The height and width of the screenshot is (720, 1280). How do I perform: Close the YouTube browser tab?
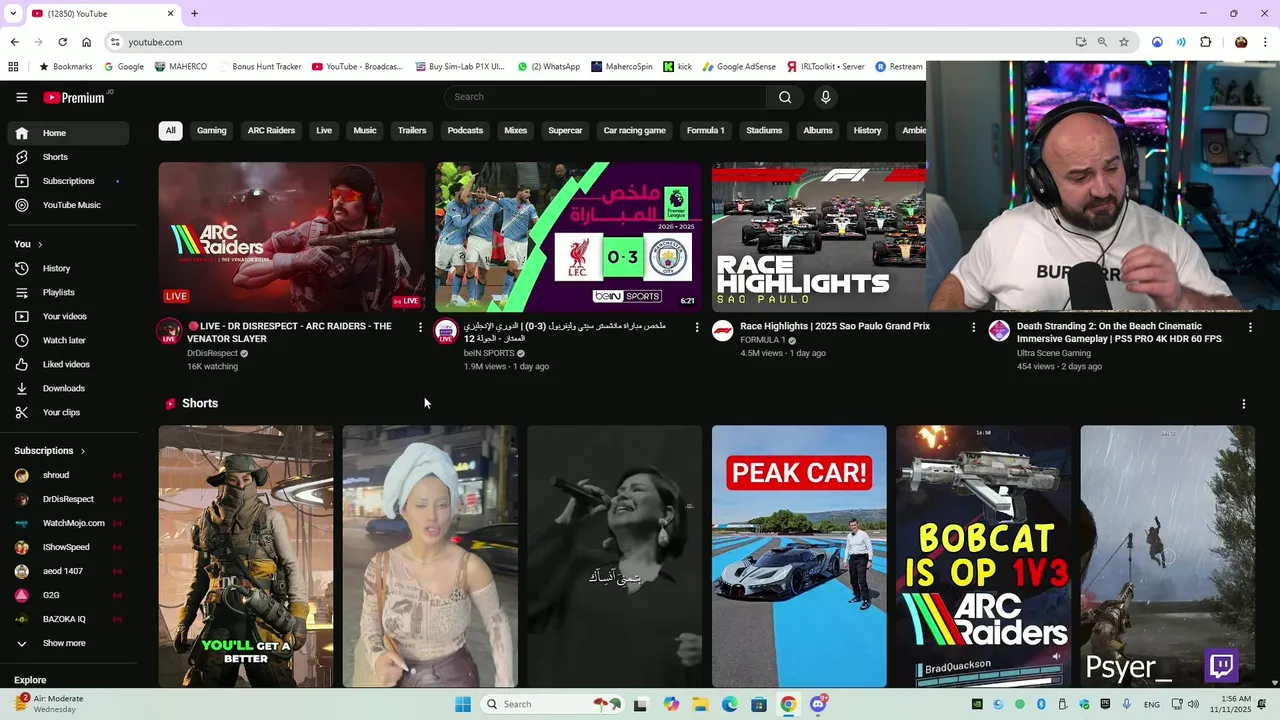pos(170,14)
